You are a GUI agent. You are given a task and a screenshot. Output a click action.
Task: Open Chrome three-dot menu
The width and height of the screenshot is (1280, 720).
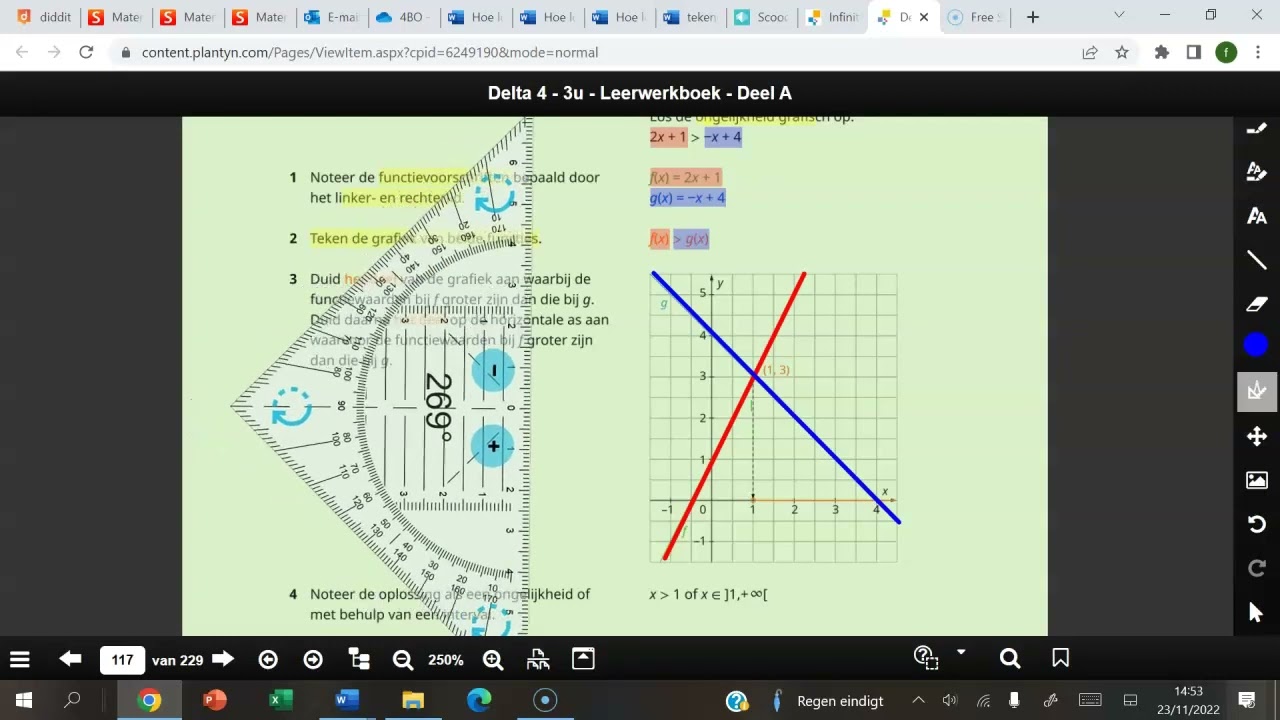click(x=1257, y=52)
